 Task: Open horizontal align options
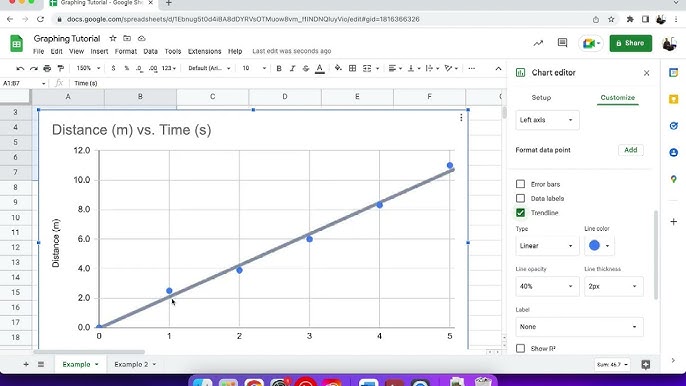tap(395, 68)
